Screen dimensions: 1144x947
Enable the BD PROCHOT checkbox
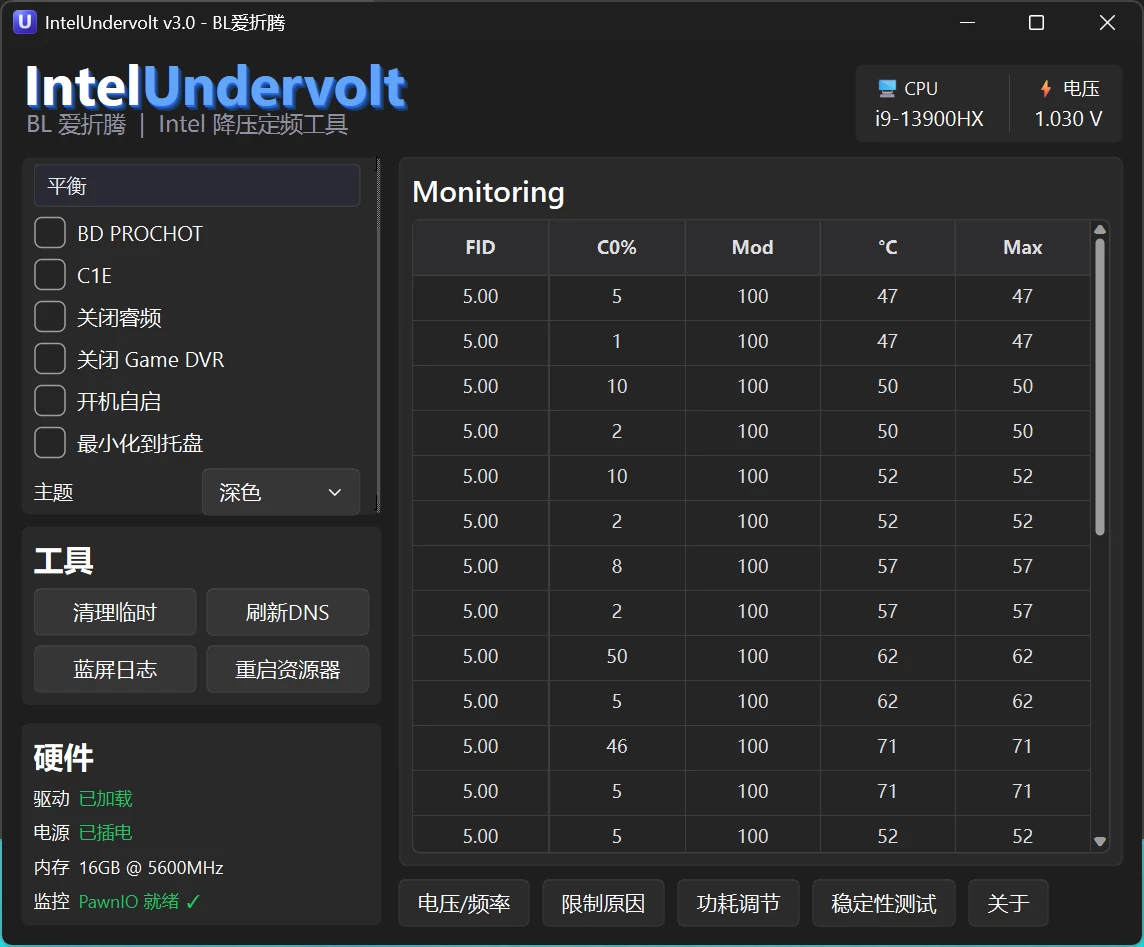pyautogui.click(x=50, y=233)
